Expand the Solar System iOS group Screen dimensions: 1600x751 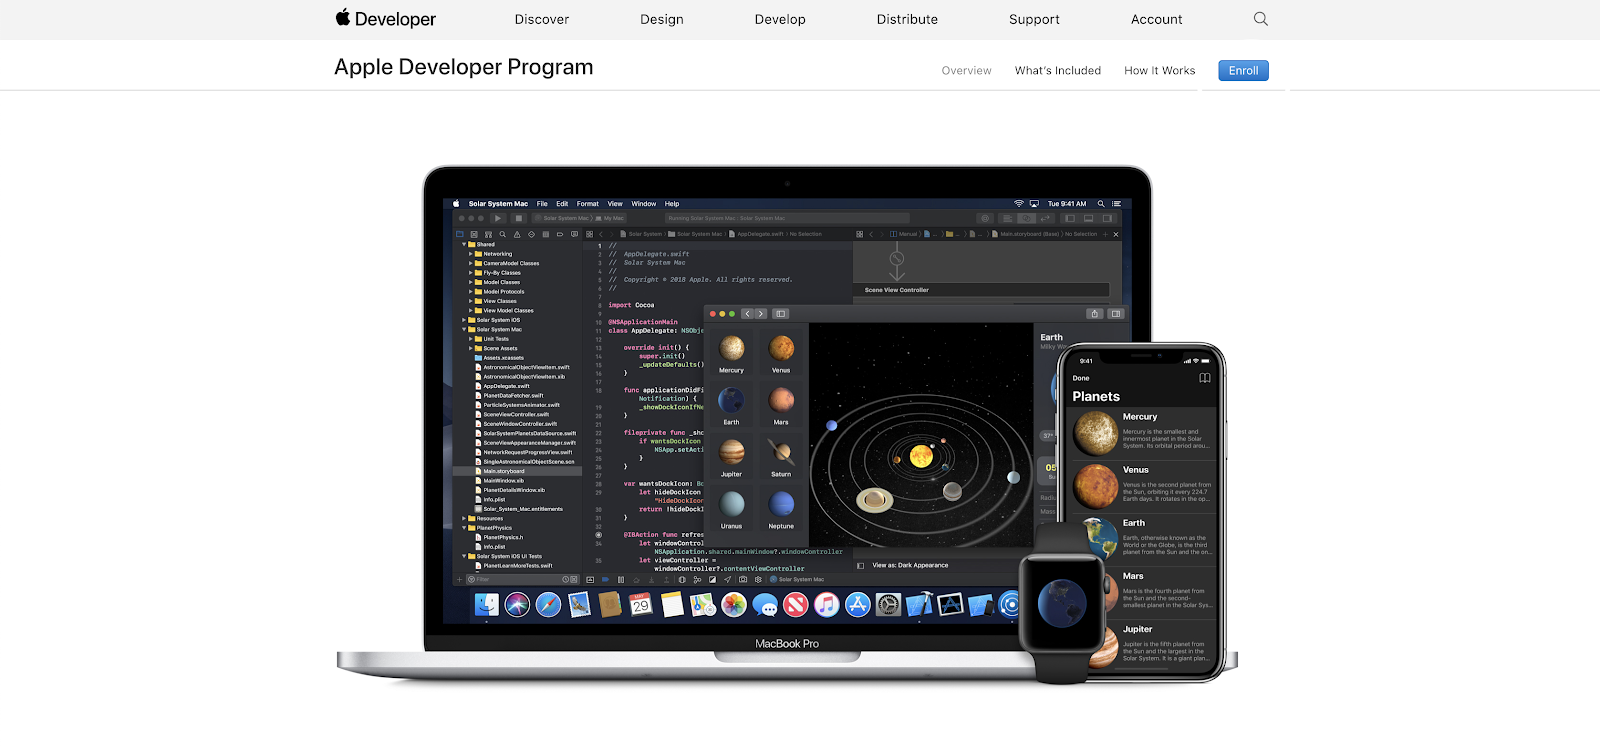coord(464,320)
